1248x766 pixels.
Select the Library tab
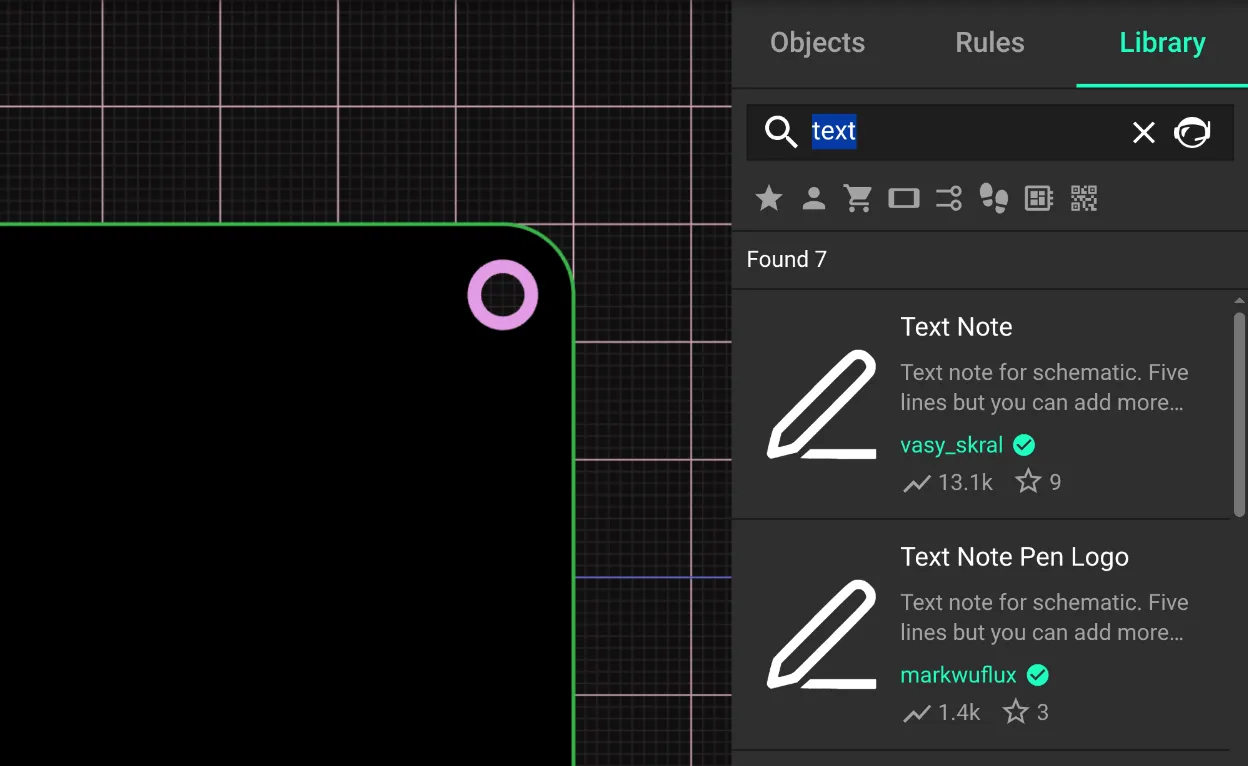tap(1162, 43)
